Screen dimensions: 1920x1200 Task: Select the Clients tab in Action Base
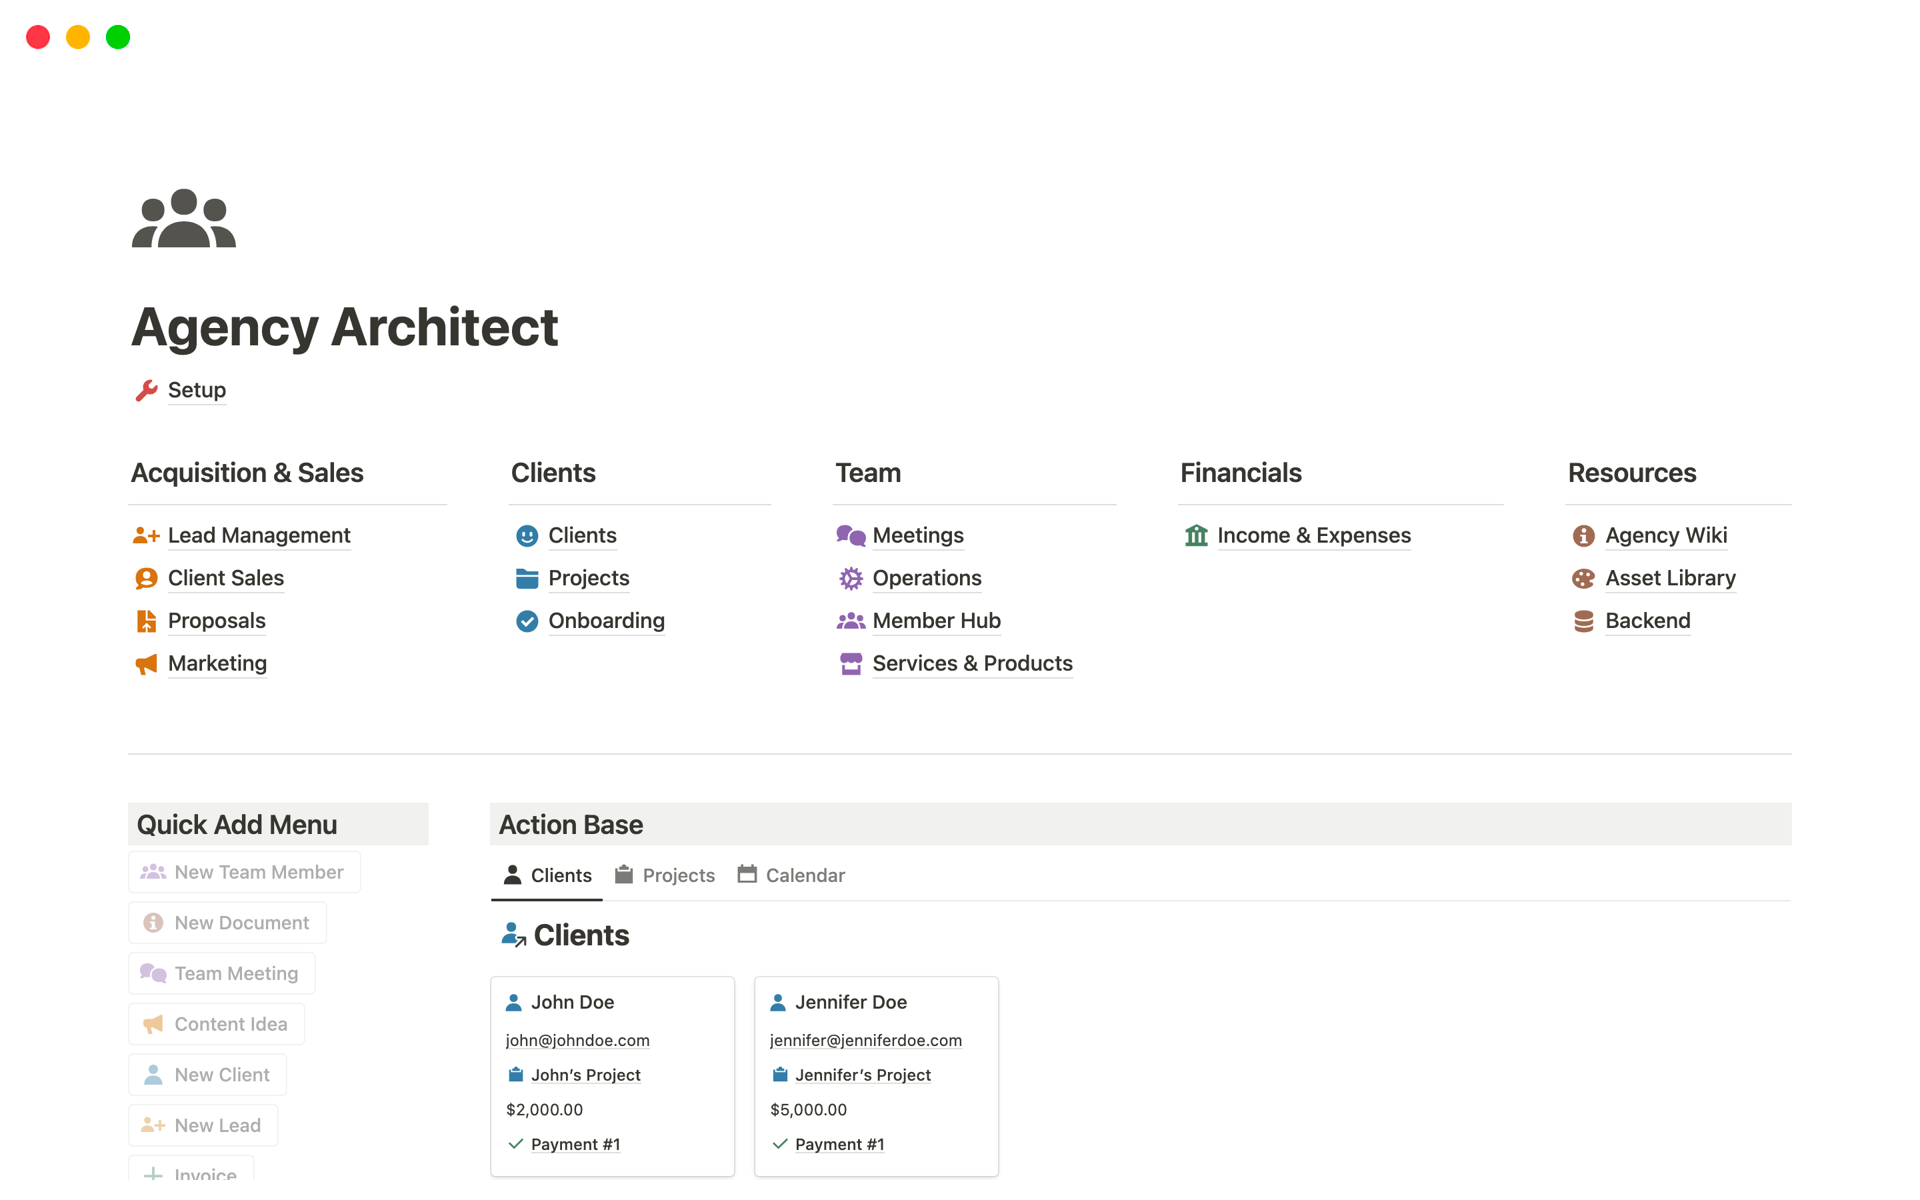pyautogui.click(x=547, y=875)
